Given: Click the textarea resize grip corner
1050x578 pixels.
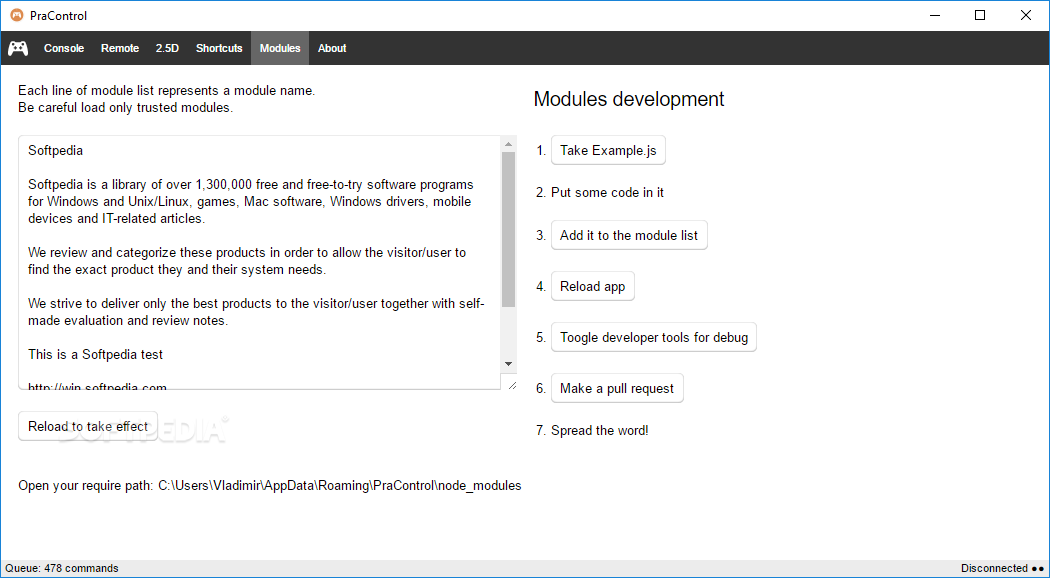Looking at the screenshot, I should 512,385.
